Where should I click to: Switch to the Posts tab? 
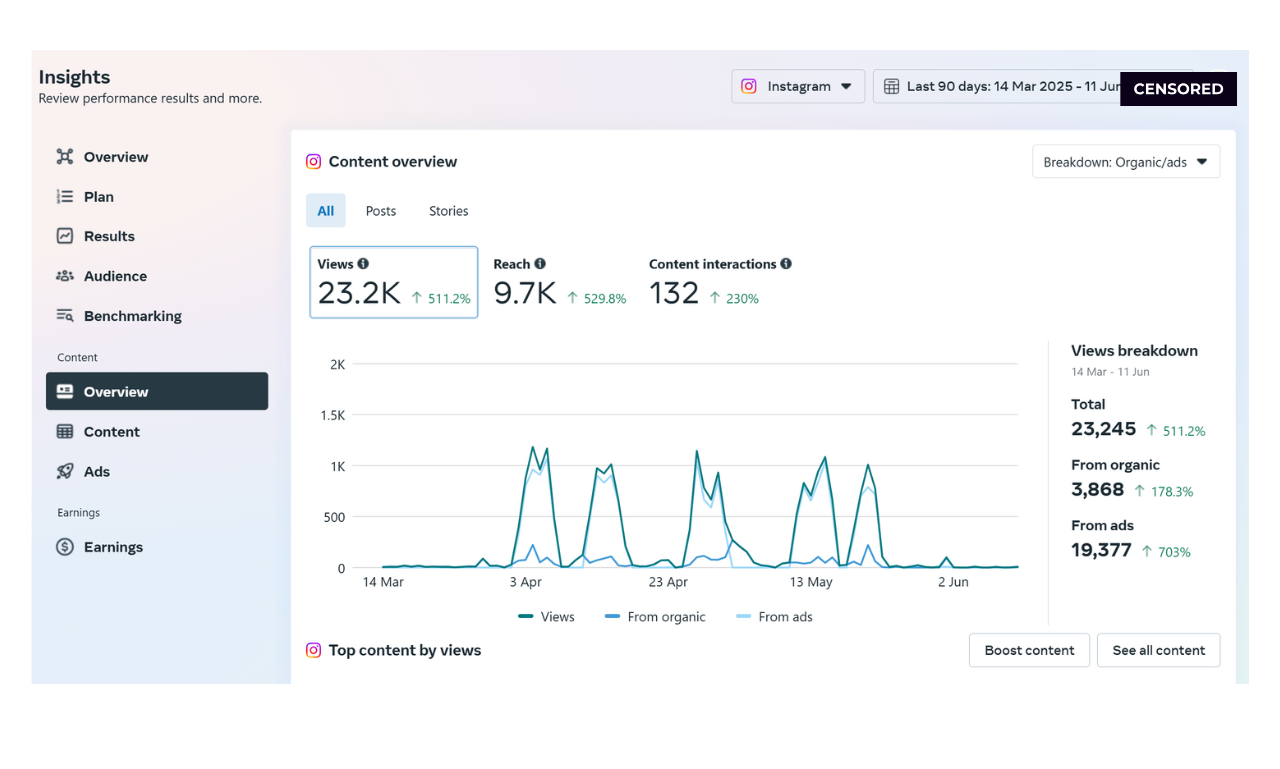coord(380,211)
